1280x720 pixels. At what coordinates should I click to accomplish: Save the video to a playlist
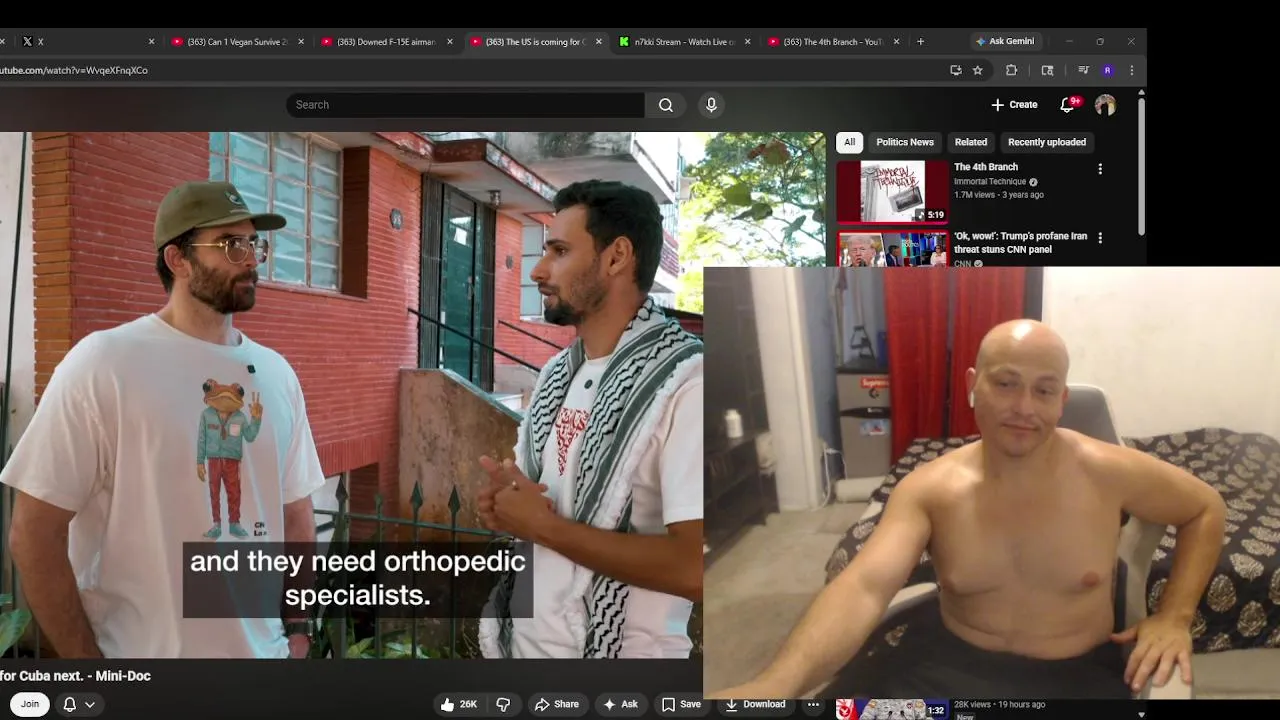[681, 704]
